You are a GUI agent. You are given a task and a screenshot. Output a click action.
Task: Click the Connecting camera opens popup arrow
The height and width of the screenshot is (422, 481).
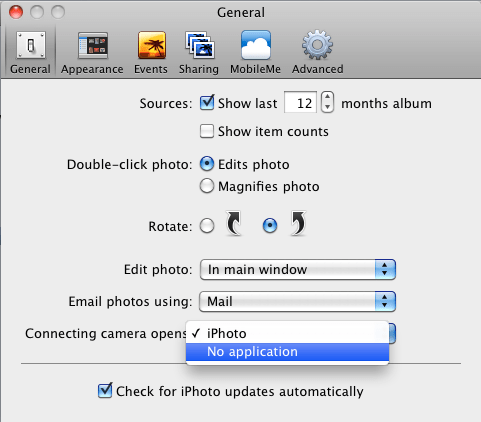(392, 333)
